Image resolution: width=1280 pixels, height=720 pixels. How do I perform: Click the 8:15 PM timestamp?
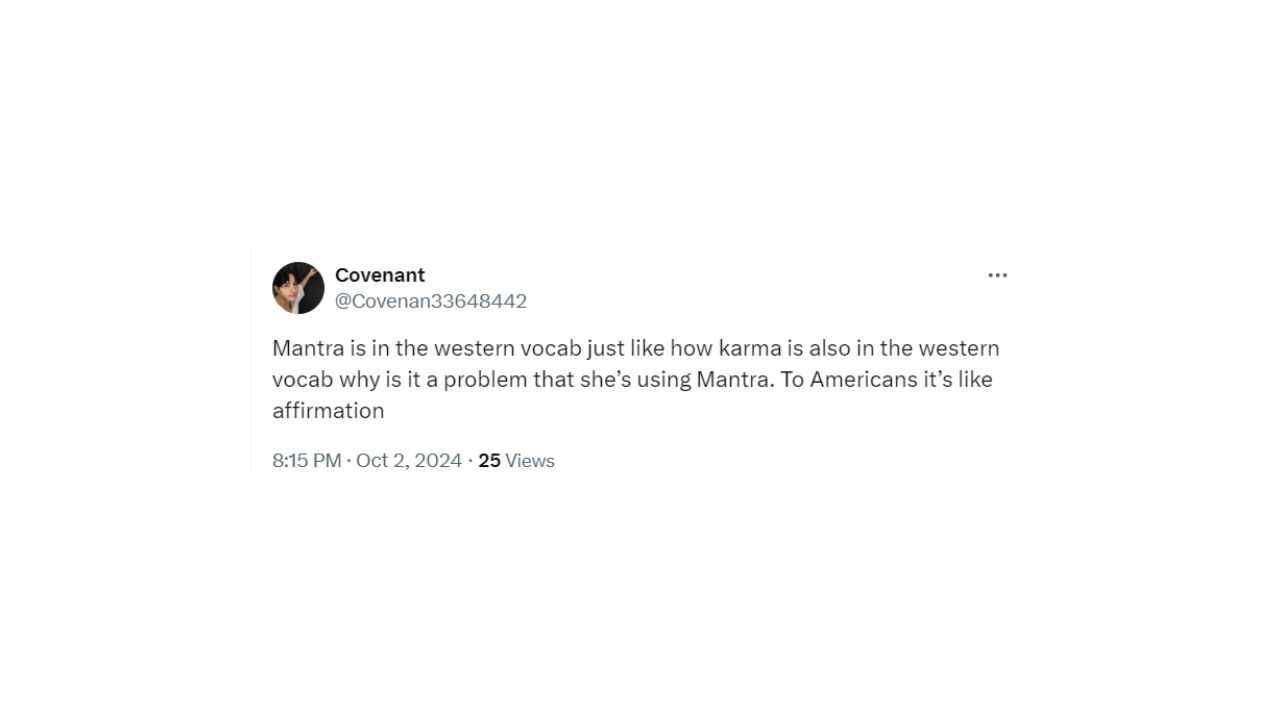tap(306, 461)
